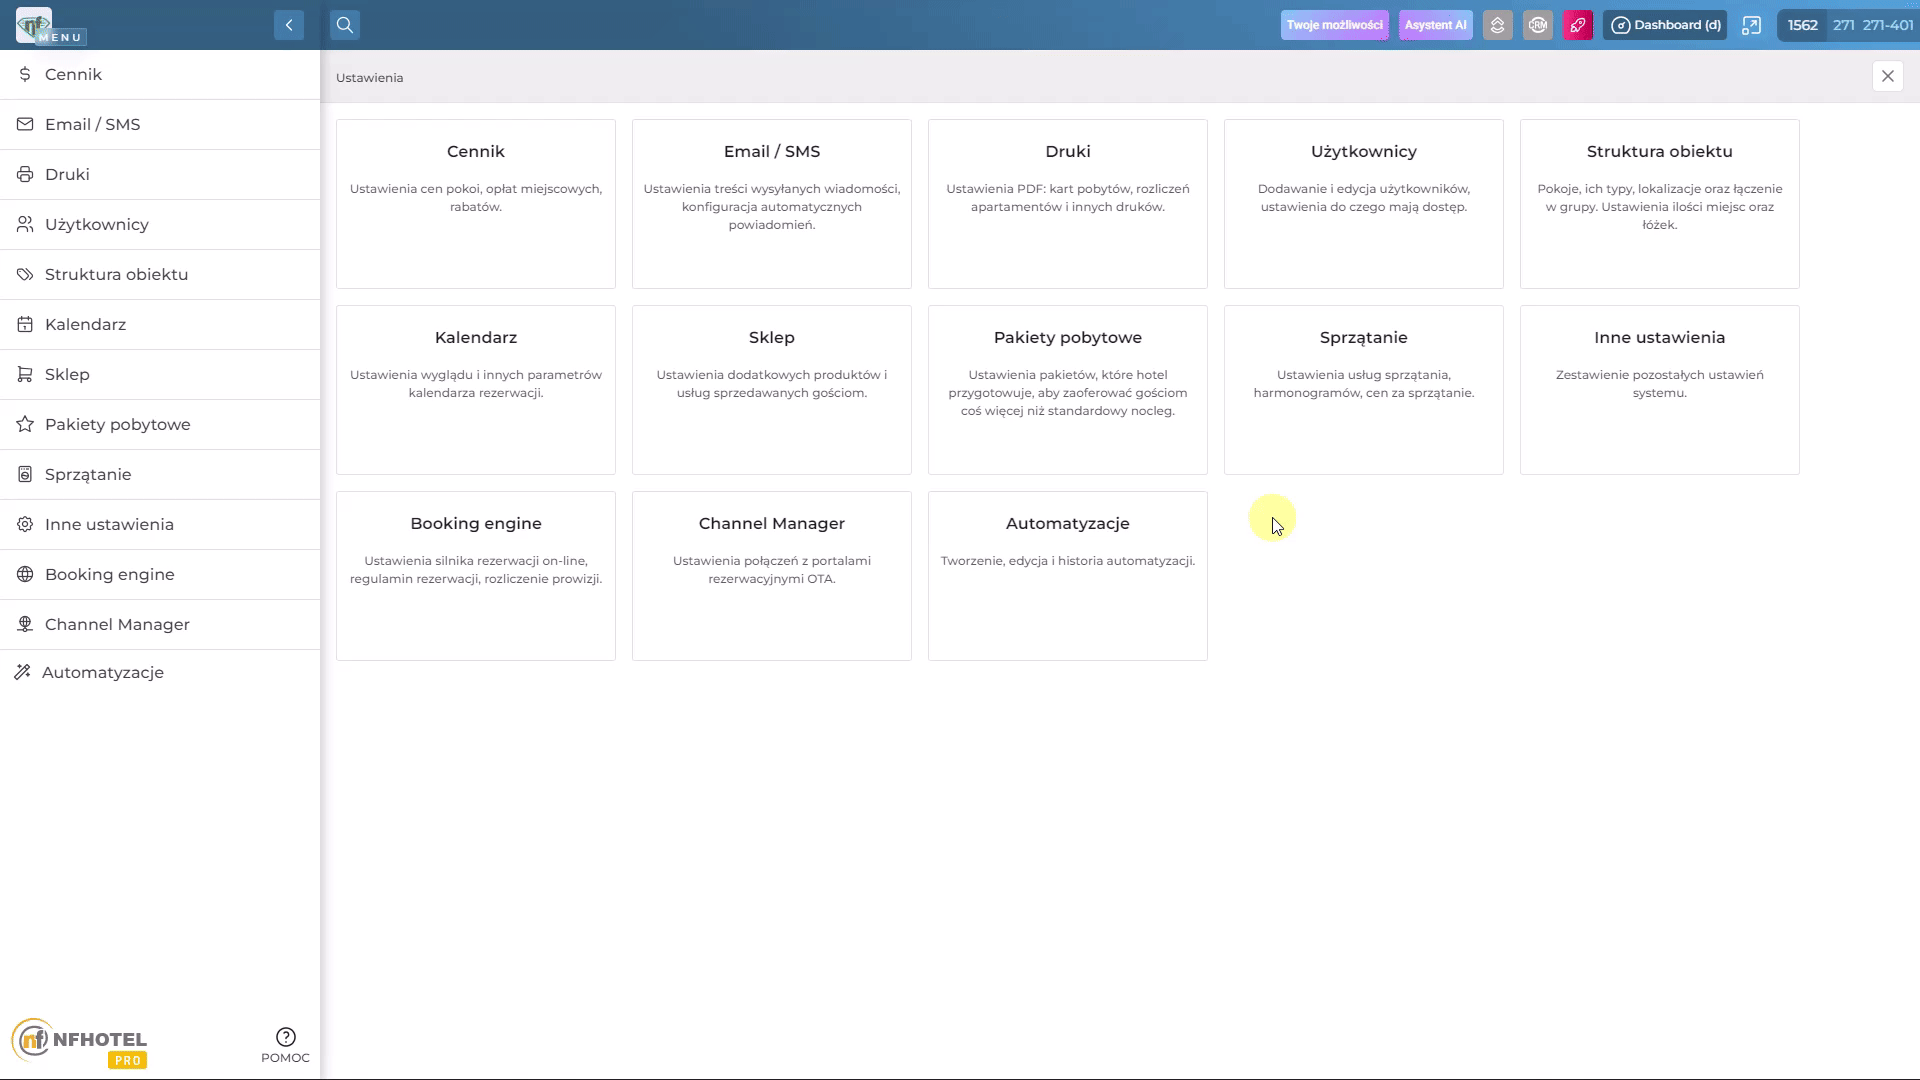Click the dollar icon beside Cennik in sidebar
This screenshot has height=1080, width=1920.
(x=25, y=75)
